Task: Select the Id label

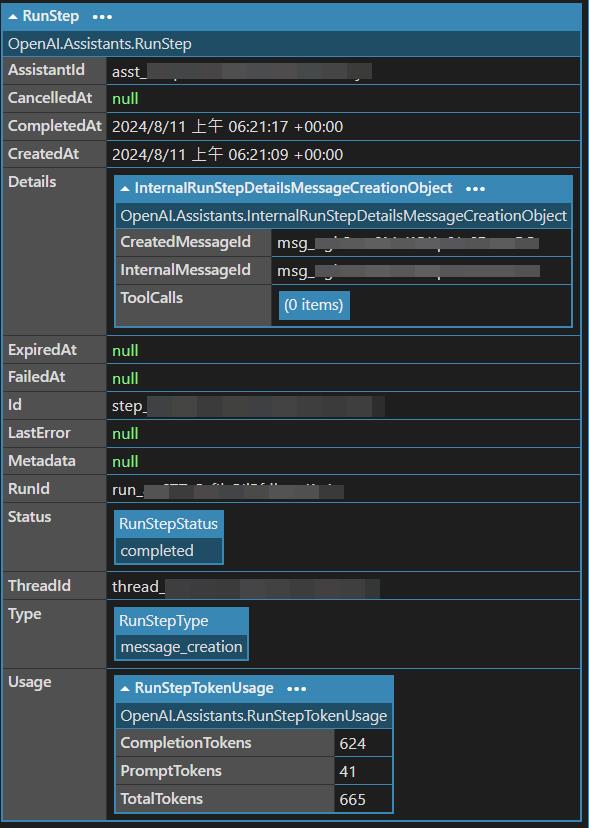Action: coord(15,405)
